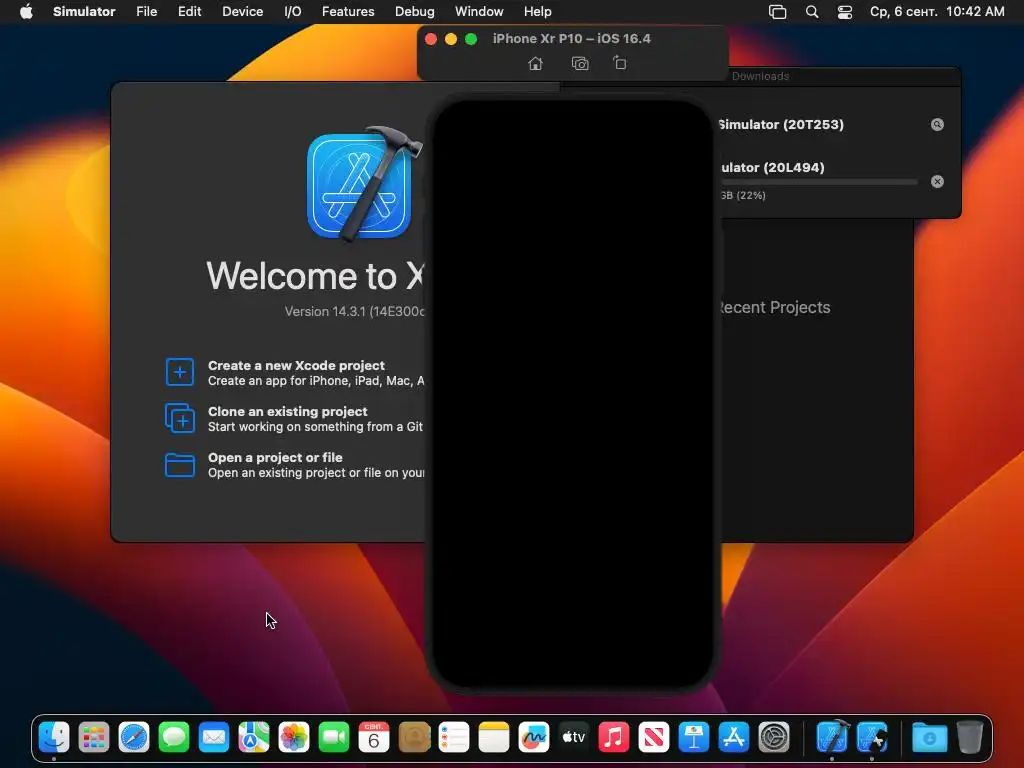
Task: Click the Simulator app icon in the Dock
Action: click(872, 738)
